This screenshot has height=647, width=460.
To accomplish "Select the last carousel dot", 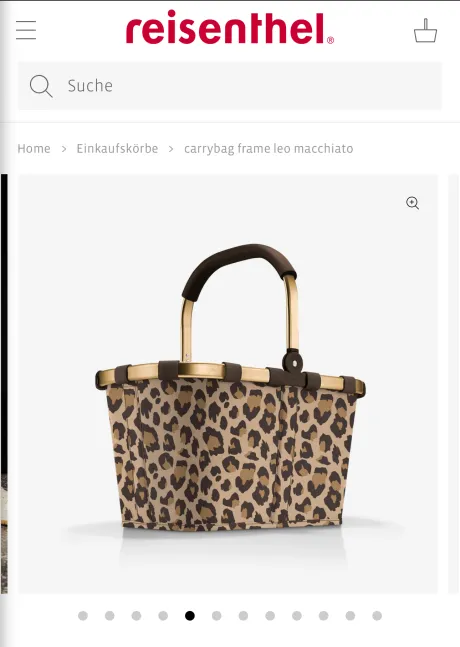I will [x=377, y=616].
